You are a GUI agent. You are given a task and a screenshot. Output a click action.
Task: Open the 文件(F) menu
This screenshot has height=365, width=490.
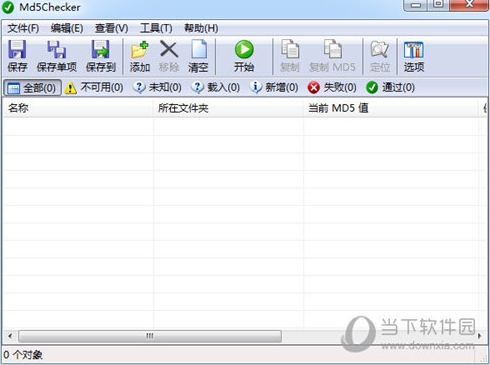pyautogui.click(x=23, y=28)
